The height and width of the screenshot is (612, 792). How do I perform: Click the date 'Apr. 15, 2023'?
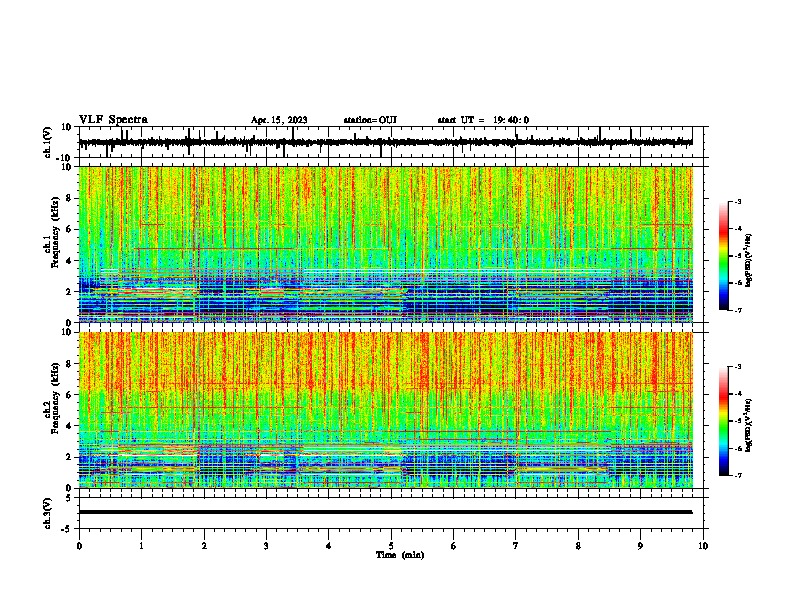pyautogui.click(x=279, y=120)
